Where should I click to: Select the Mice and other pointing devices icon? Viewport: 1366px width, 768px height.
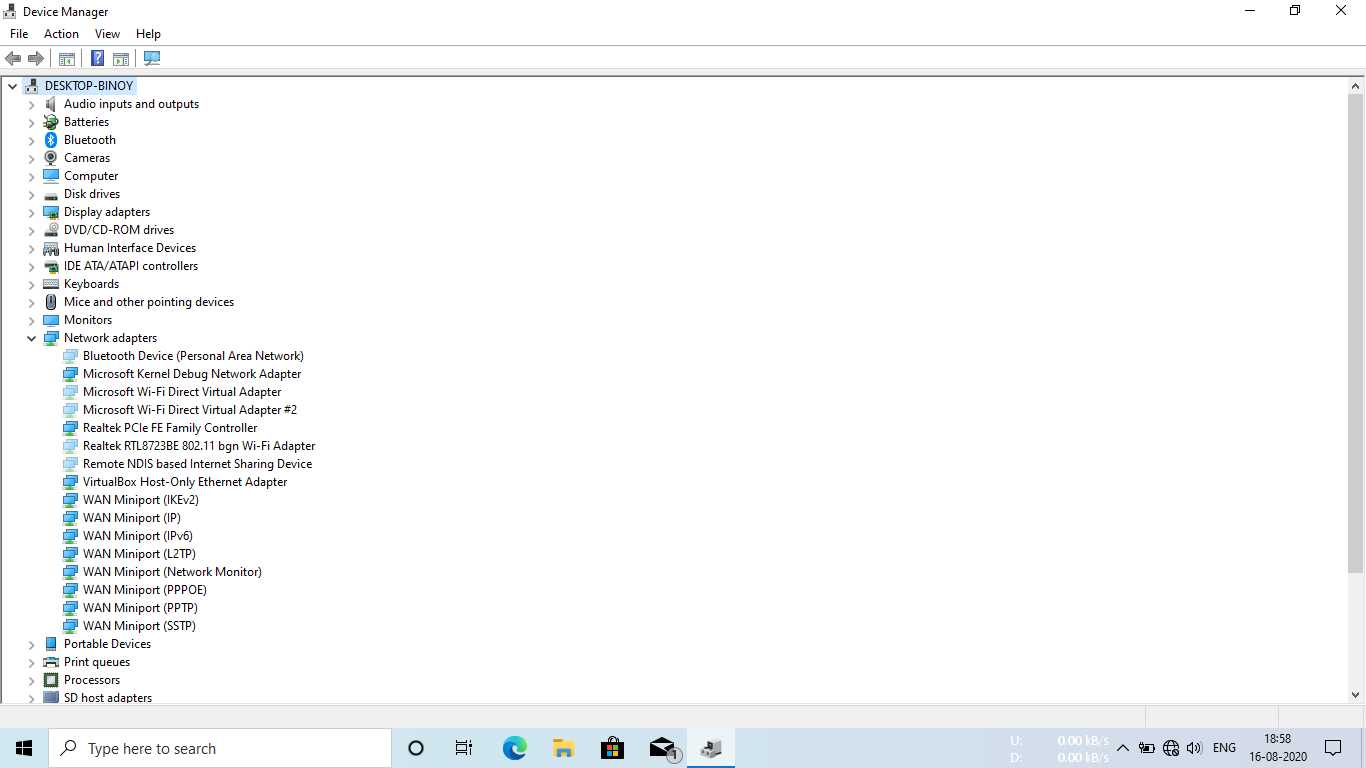pyautogui.click(x=51, y=302)
